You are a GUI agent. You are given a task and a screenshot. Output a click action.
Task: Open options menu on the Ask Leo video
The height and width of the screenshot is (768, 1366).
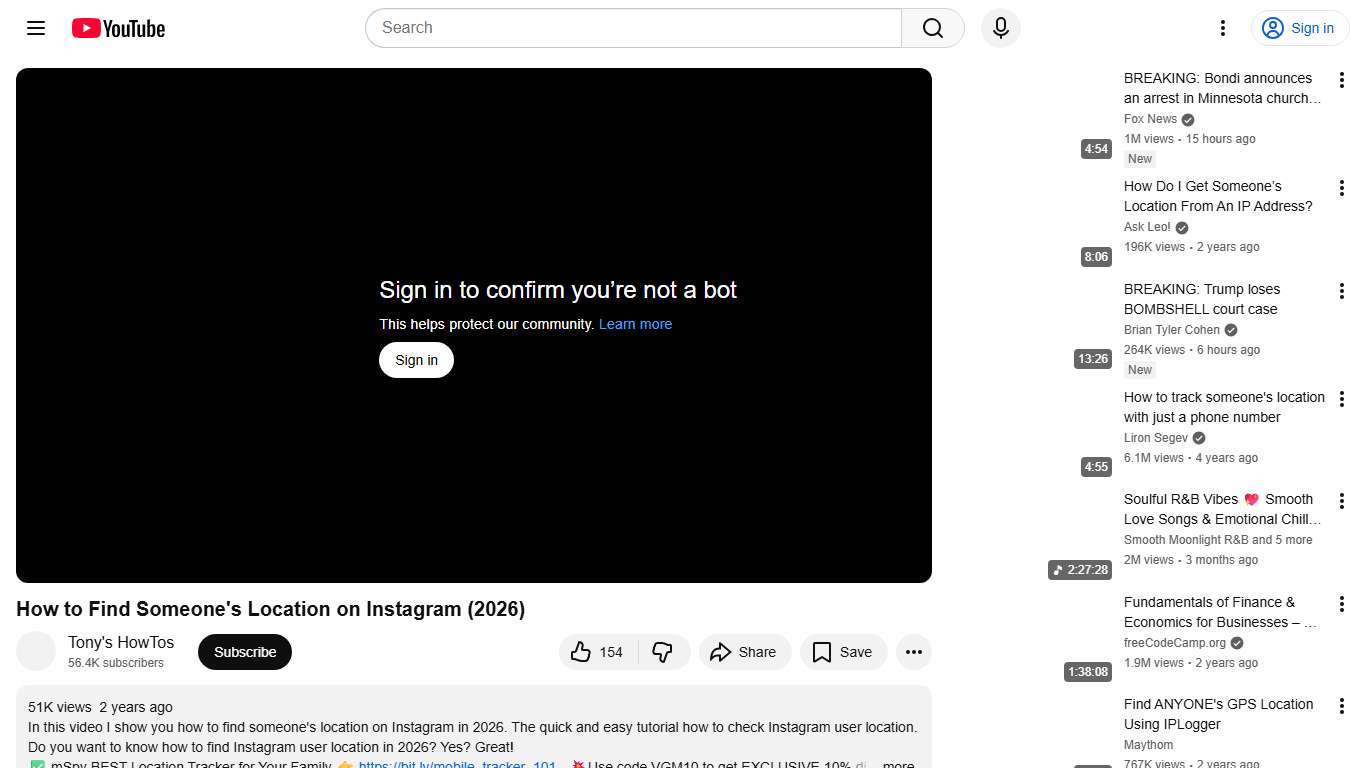click(x=1341, y=187)
